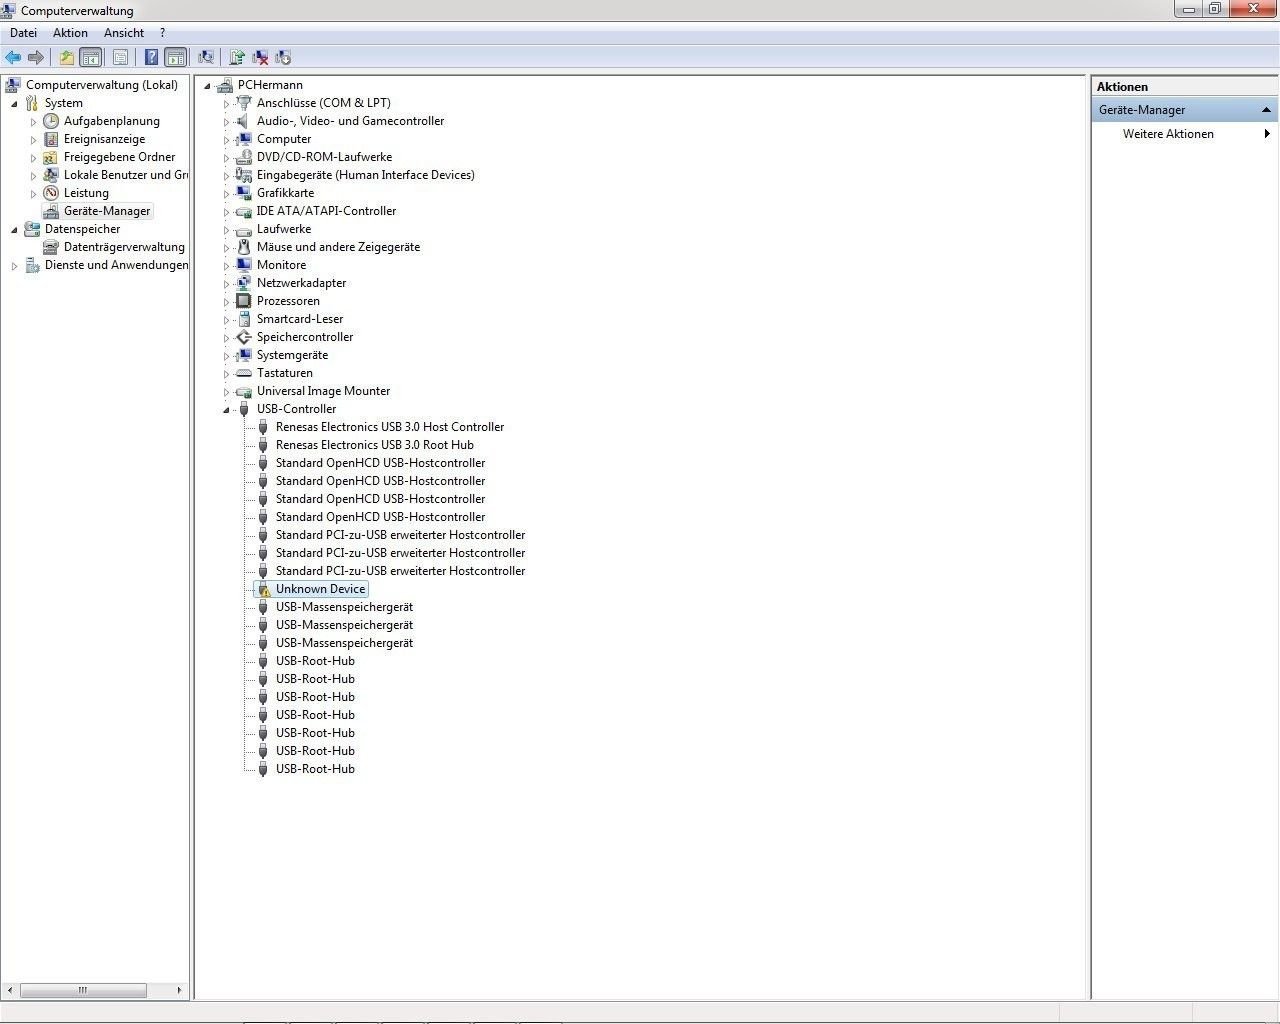The image size is (1280, 1024).
Task: Click the blue Help question mark icon
Action: [151, 58]
